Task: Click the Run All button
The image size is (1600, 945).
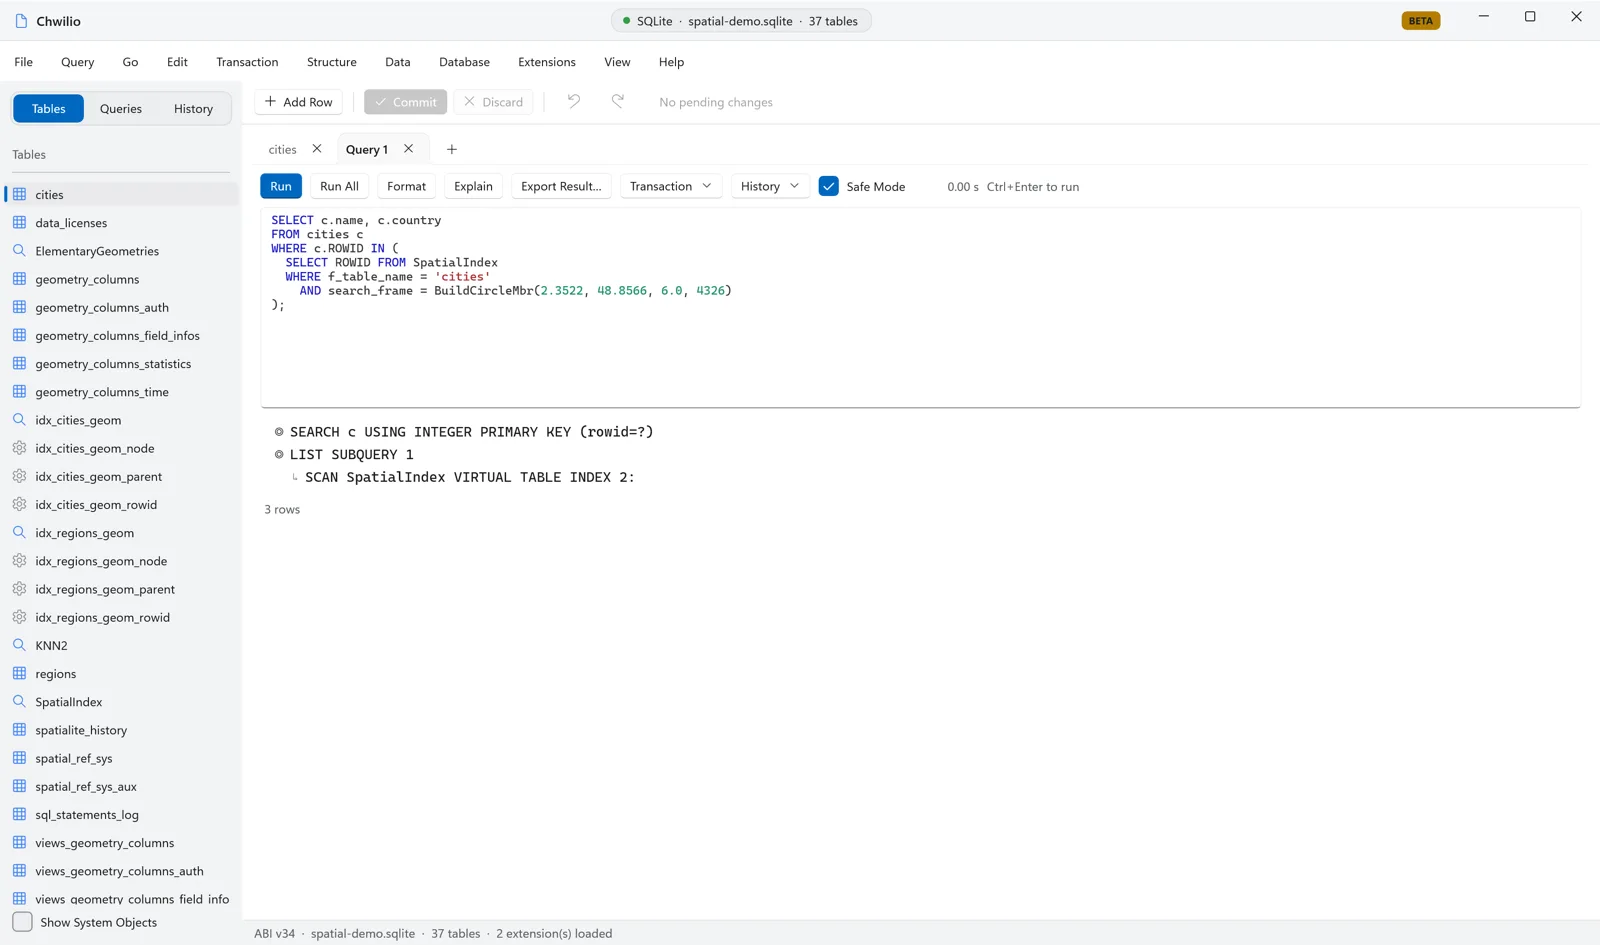Action: [x=339, y=186]
